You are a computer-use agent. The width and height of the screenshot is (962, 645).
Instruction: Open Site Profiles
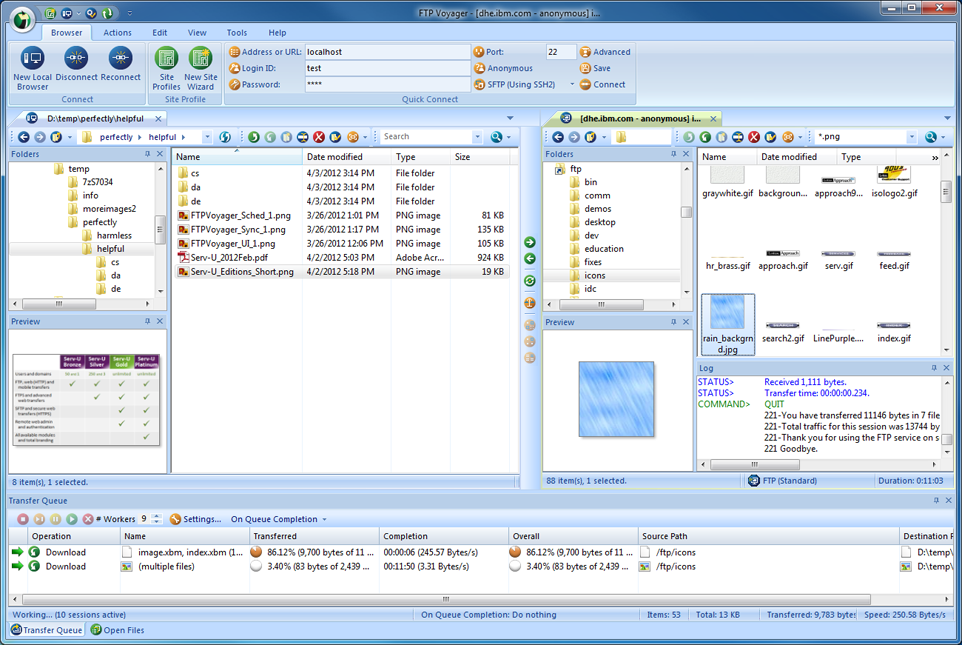166,60
